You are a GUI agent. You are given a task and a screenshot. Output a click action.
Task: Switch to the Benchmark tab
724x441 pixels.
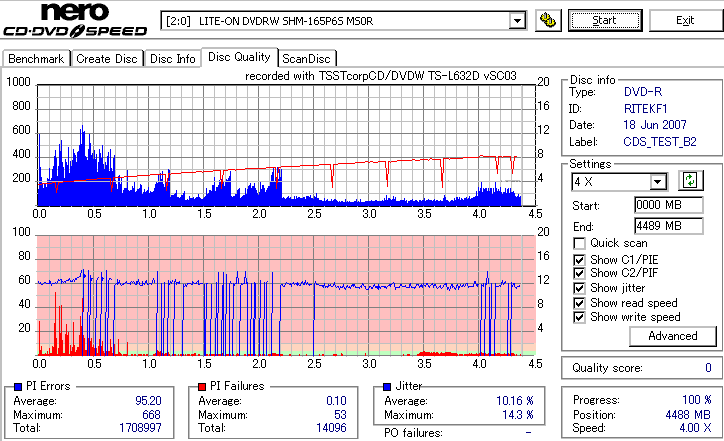pos(36,59)
